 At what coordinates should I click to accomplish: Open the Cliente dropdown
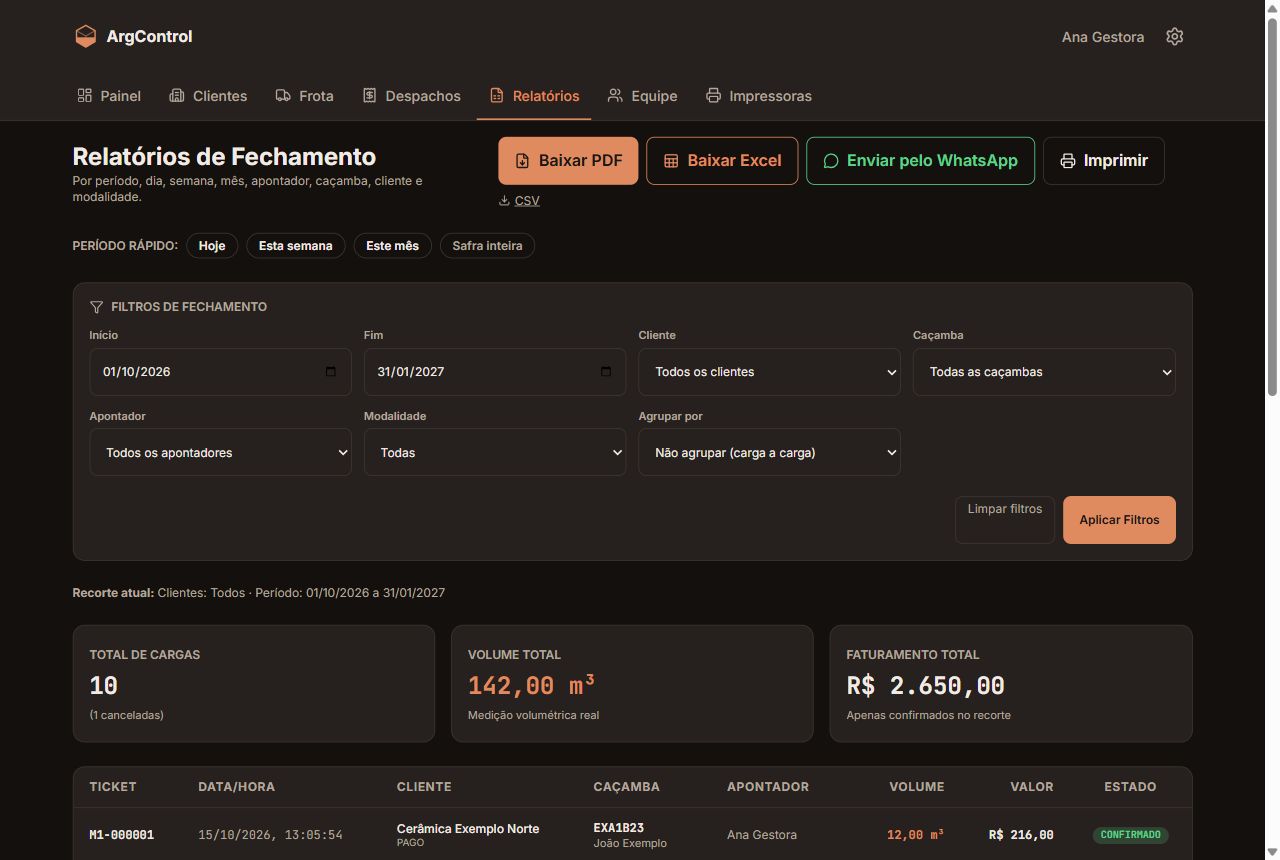[x=769, y=372]
